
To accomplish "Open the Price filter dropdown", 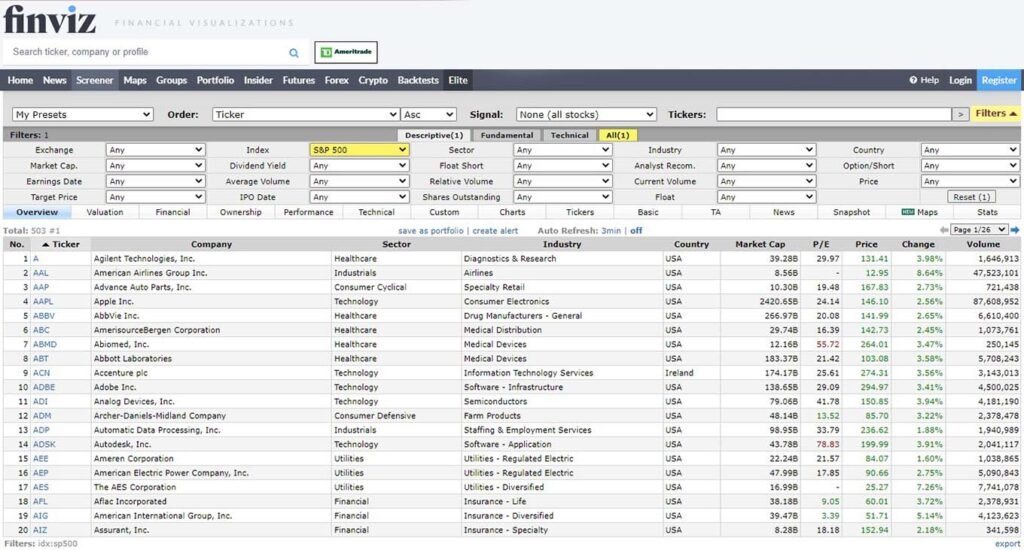I will coord(970,181).
